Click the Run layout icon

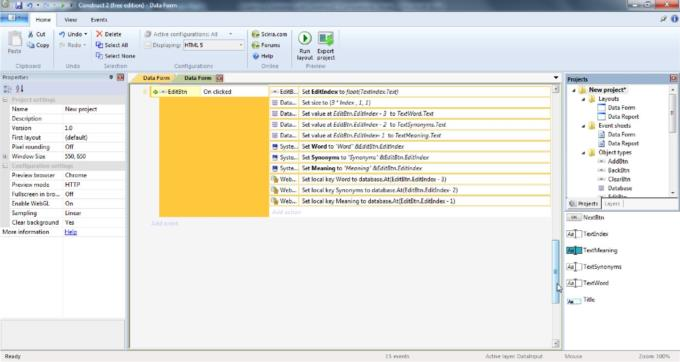pos(304,38)
